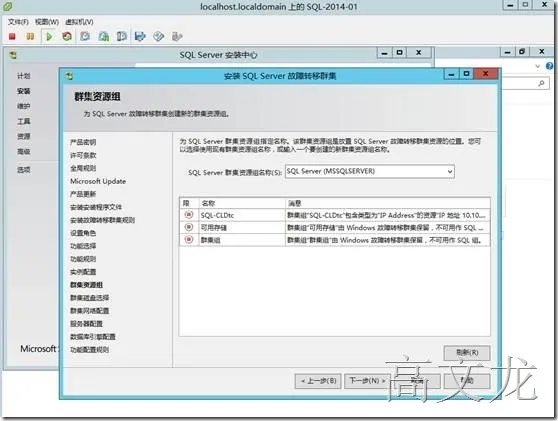
Task: Open the 文件(F) menu
Action: click(x=18, y=22)
